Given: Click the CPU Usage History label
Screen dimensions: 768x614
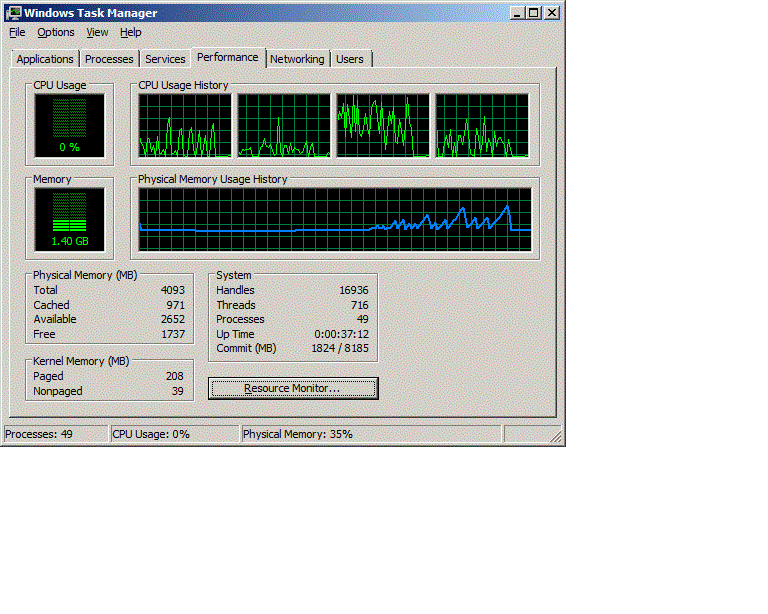Looking at the screenshot, I should [x=183, y=85].
